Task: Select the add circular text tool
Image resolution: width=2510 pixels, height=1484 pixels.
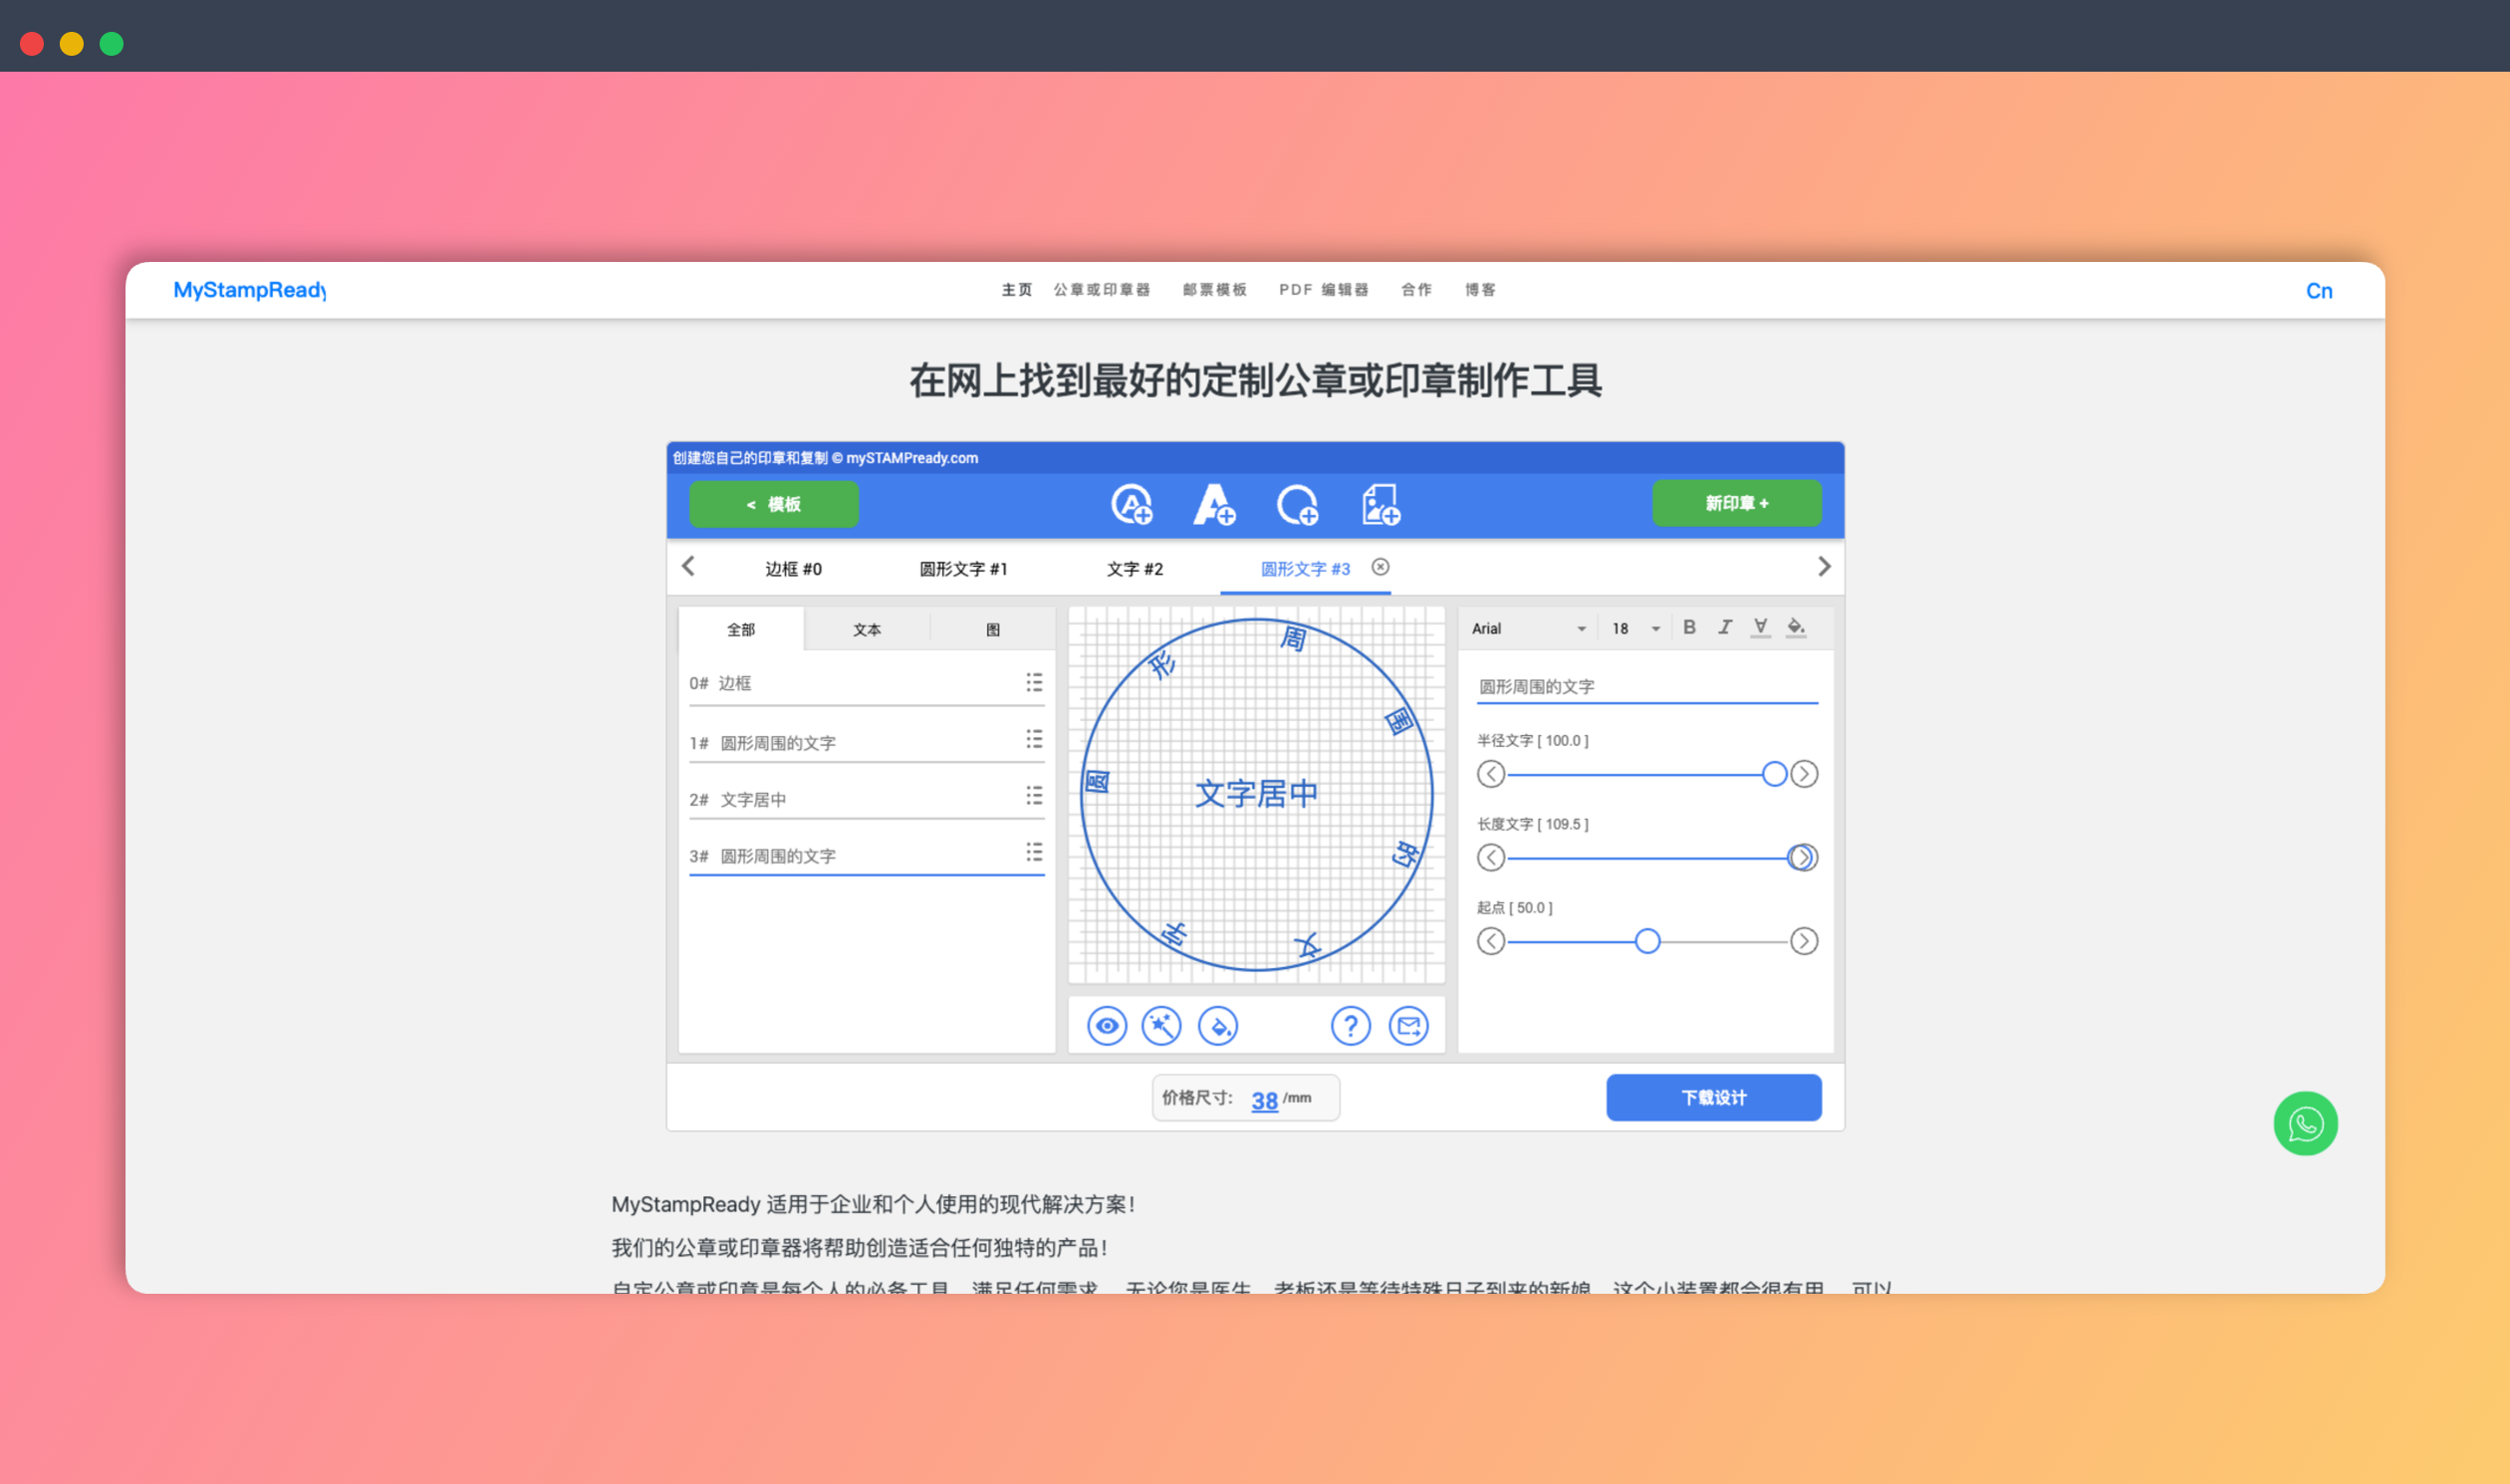Action: [1131, 505]
